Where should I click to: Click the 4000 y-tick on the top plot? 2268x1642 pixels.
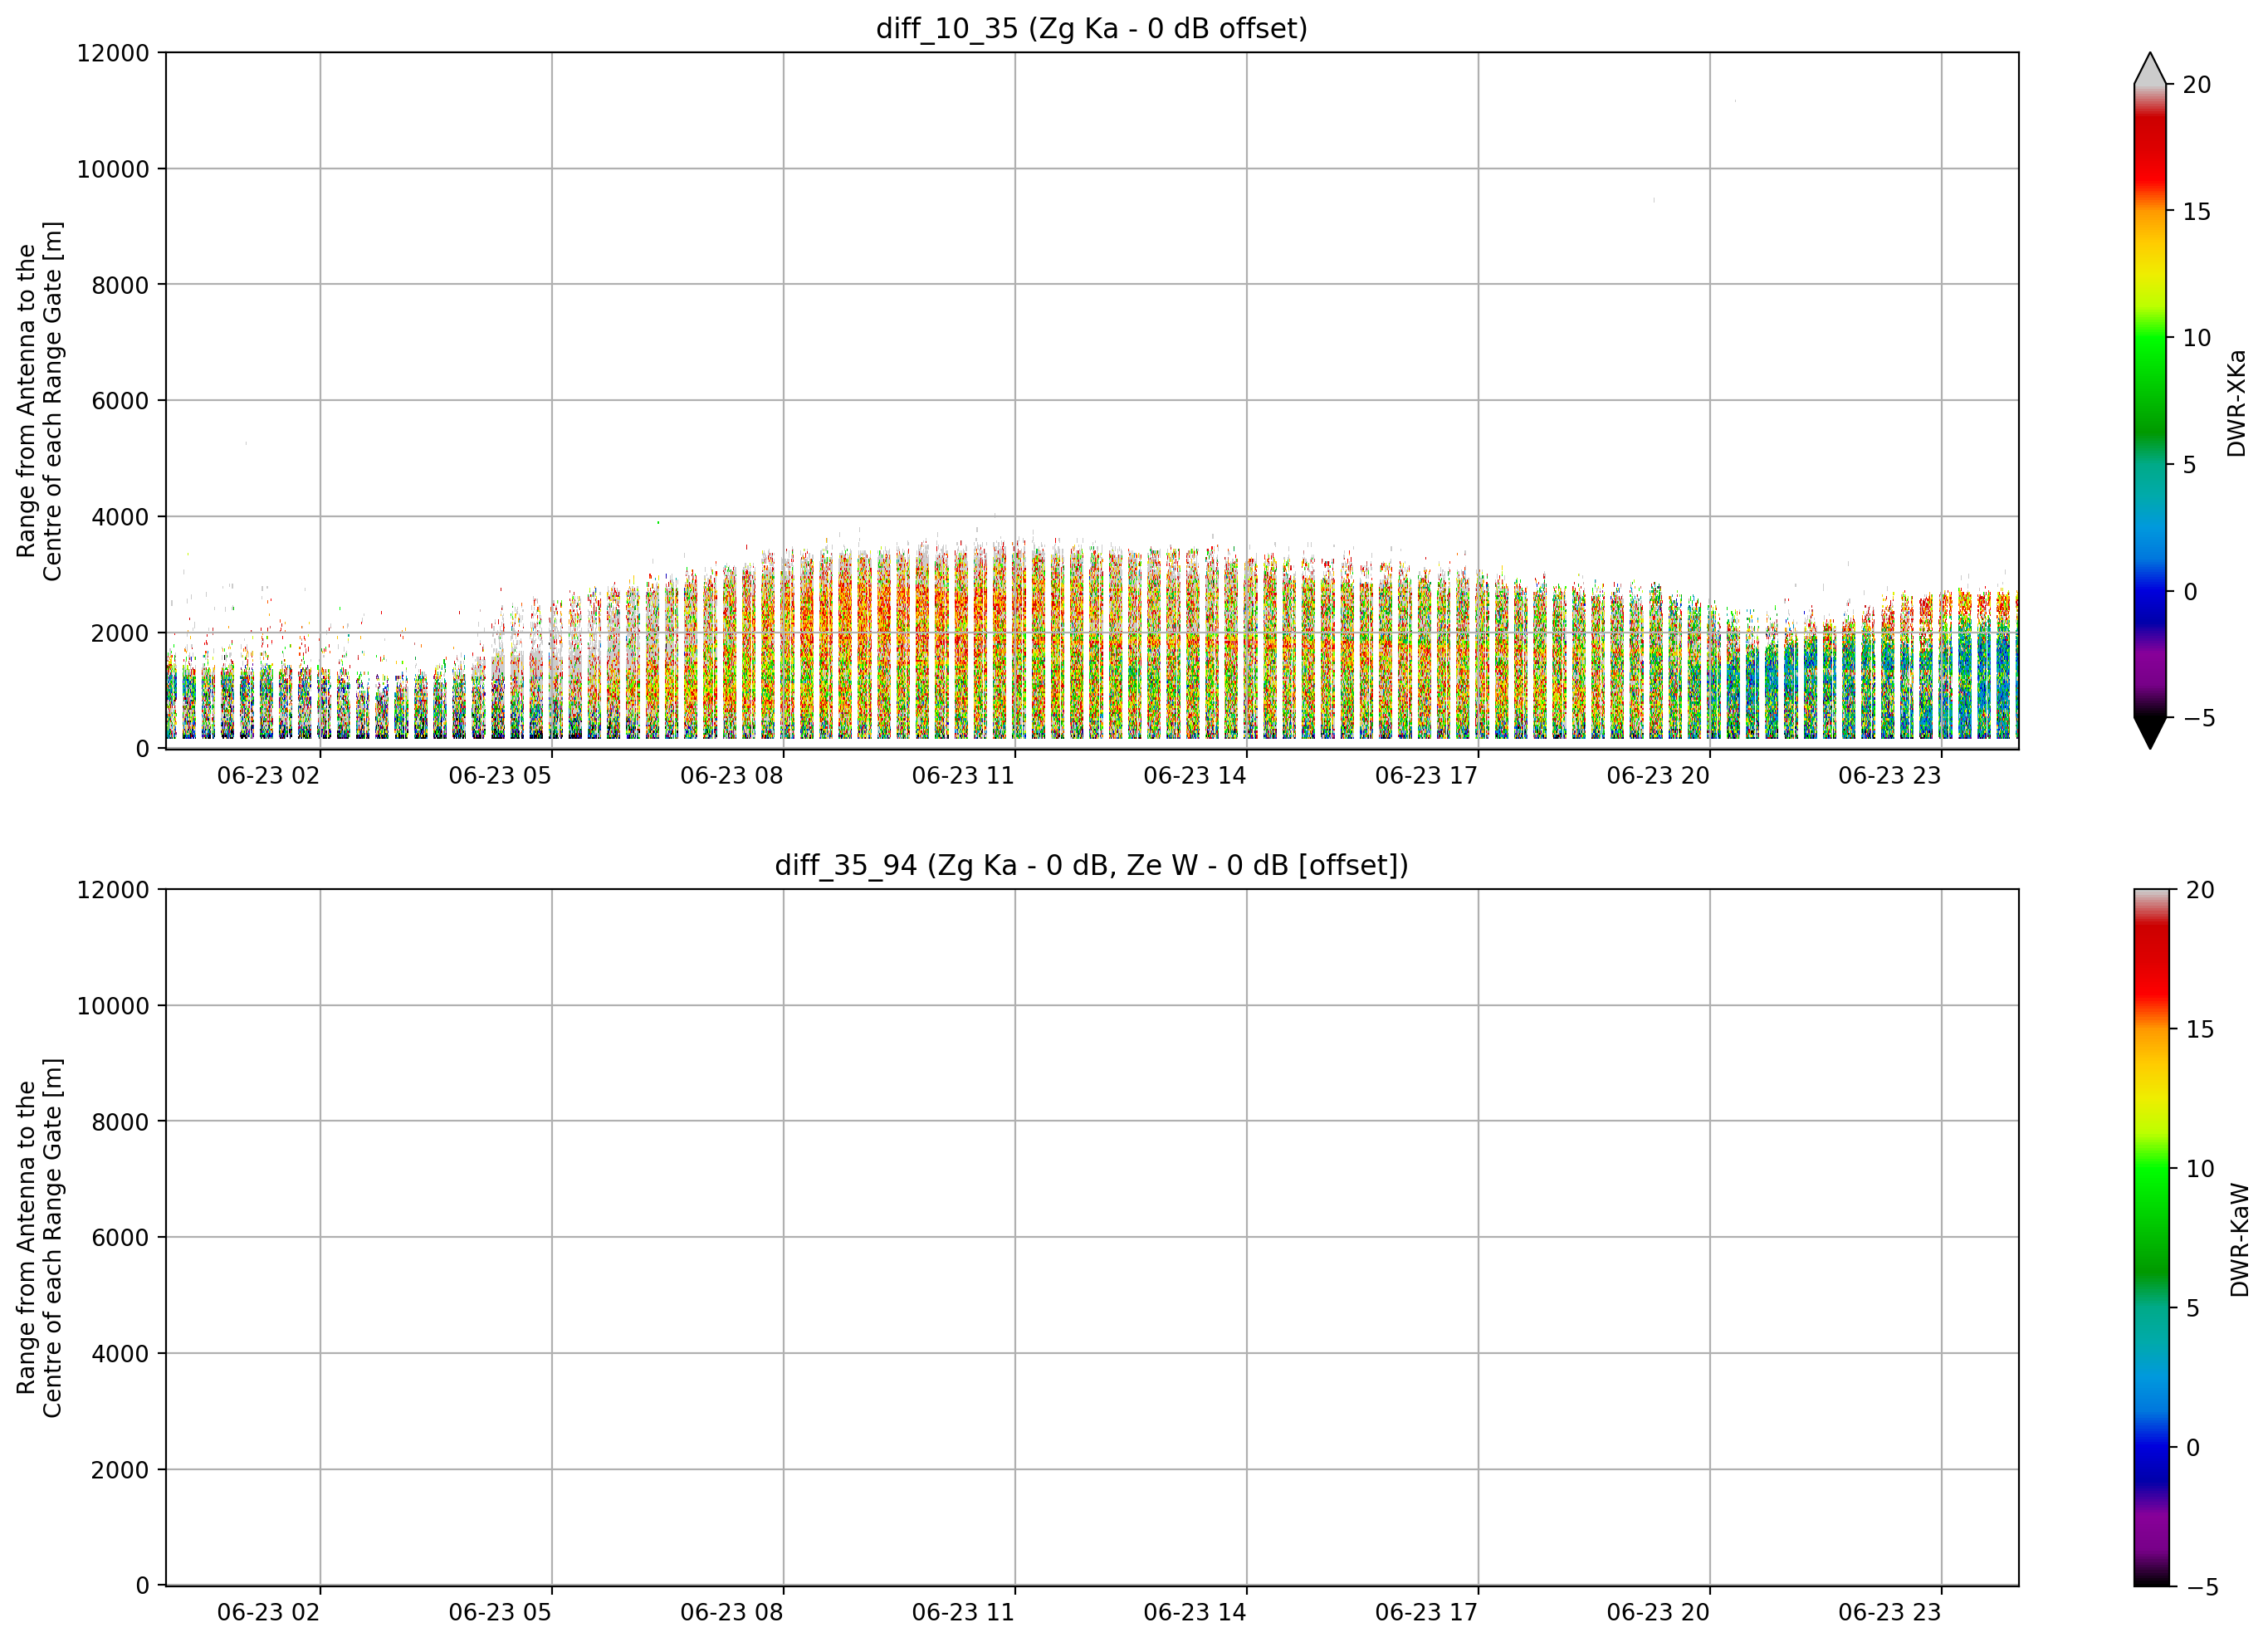(120, 517)
